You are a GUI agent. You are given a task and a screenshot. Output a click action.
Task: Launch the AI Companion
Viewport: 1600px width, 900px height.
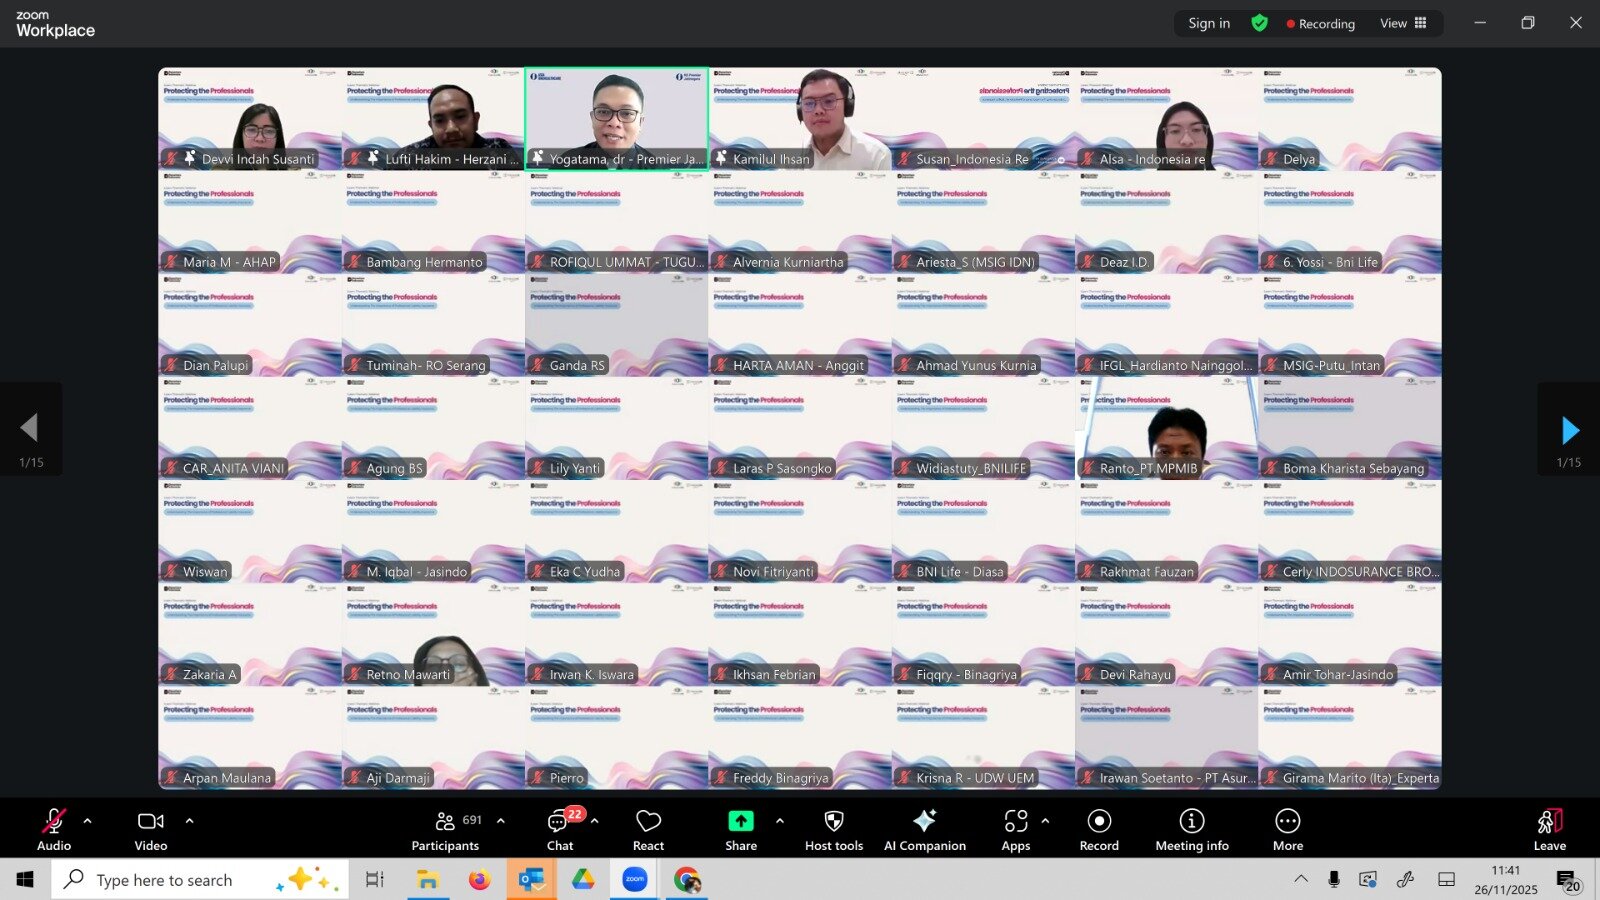924,830
